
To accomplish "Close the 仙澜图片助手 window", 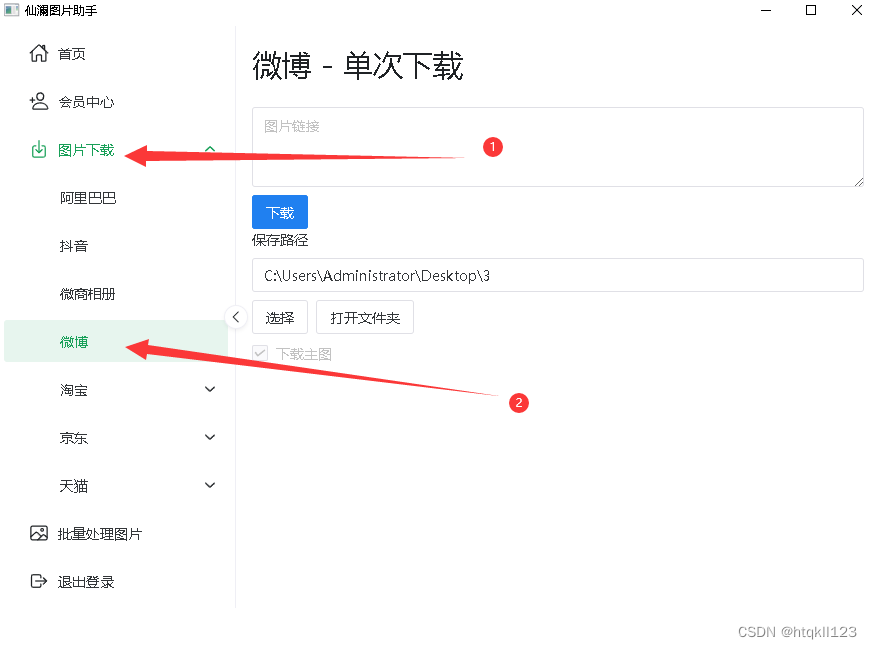I will [857, 10].
